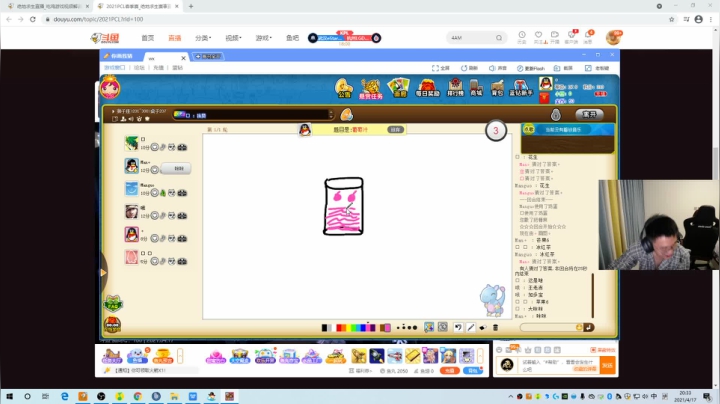Screen dimensions: 720x404
Task: Select the eraser tool in drawing toolbar
Action: [483, 327]
